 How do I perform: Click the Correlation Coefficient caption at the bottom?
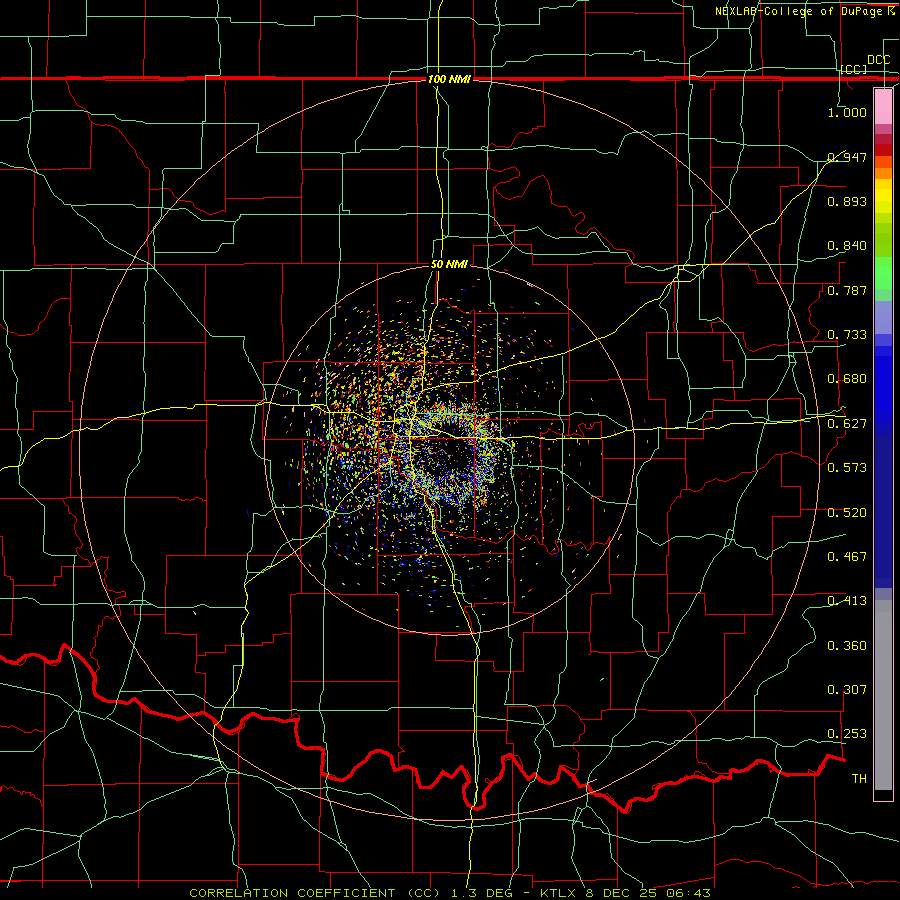tap(450, 893)
